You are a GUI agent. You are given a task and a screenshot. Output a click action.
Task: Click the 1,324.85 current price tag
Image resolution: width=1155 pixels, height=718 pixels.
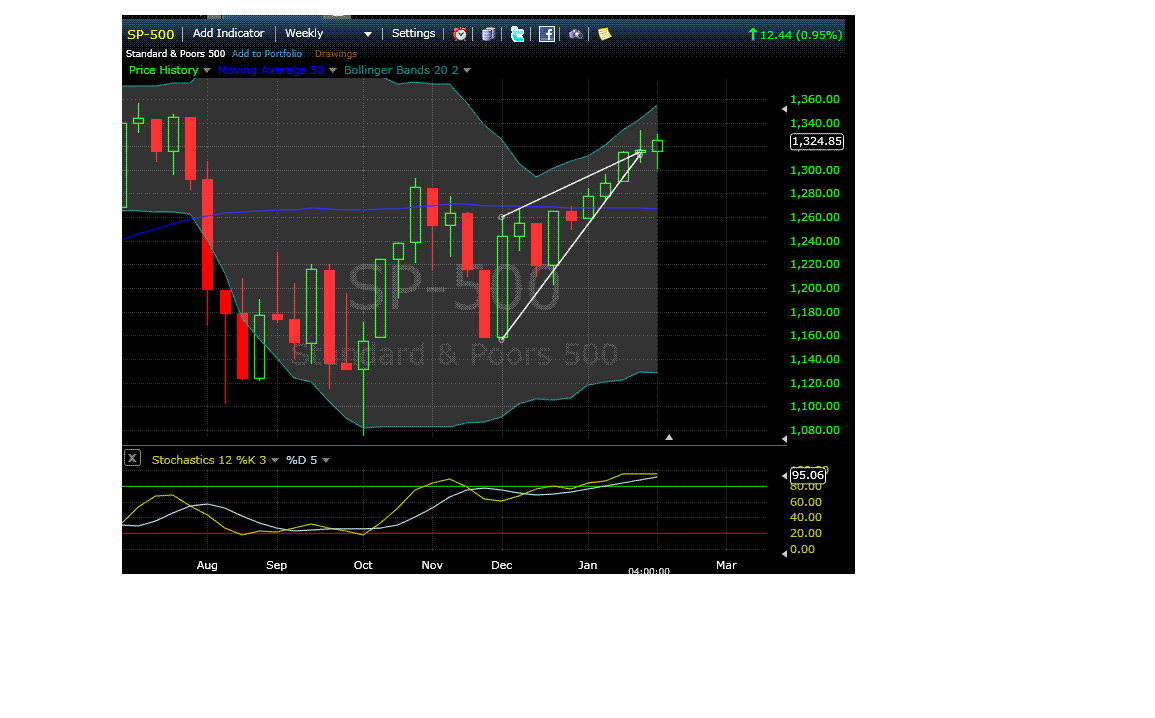817,141
